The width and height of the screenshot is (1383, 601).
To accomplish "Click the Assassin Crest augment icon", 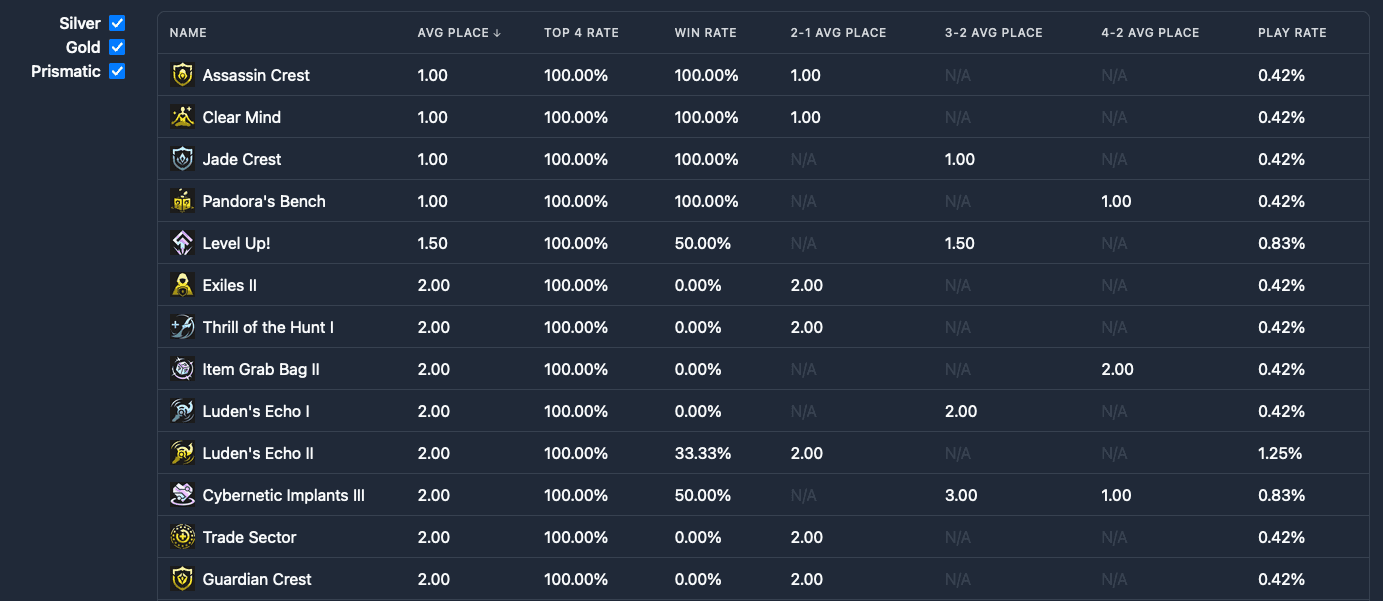I will (182, 75).
